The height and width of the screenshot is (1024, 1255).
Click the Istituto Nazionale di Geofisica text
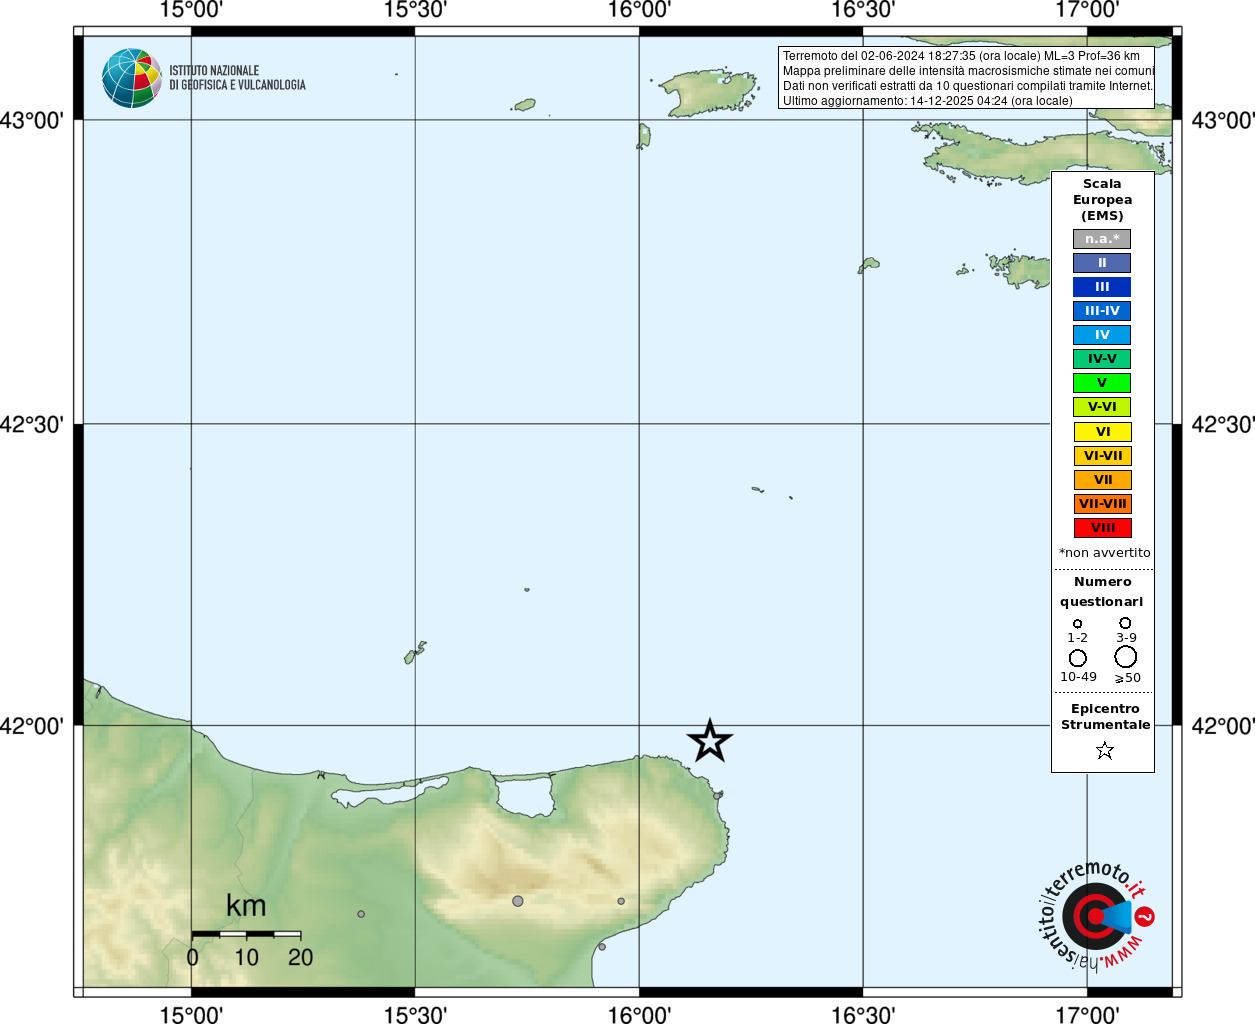pos(237,78)
